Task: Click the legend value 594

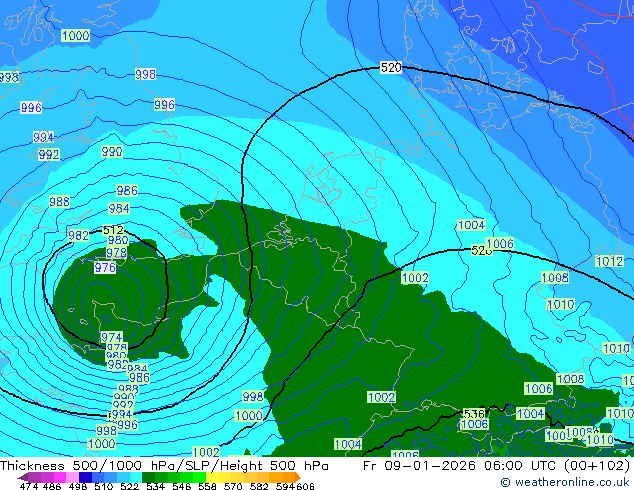Action: click(x=285, y=486)
